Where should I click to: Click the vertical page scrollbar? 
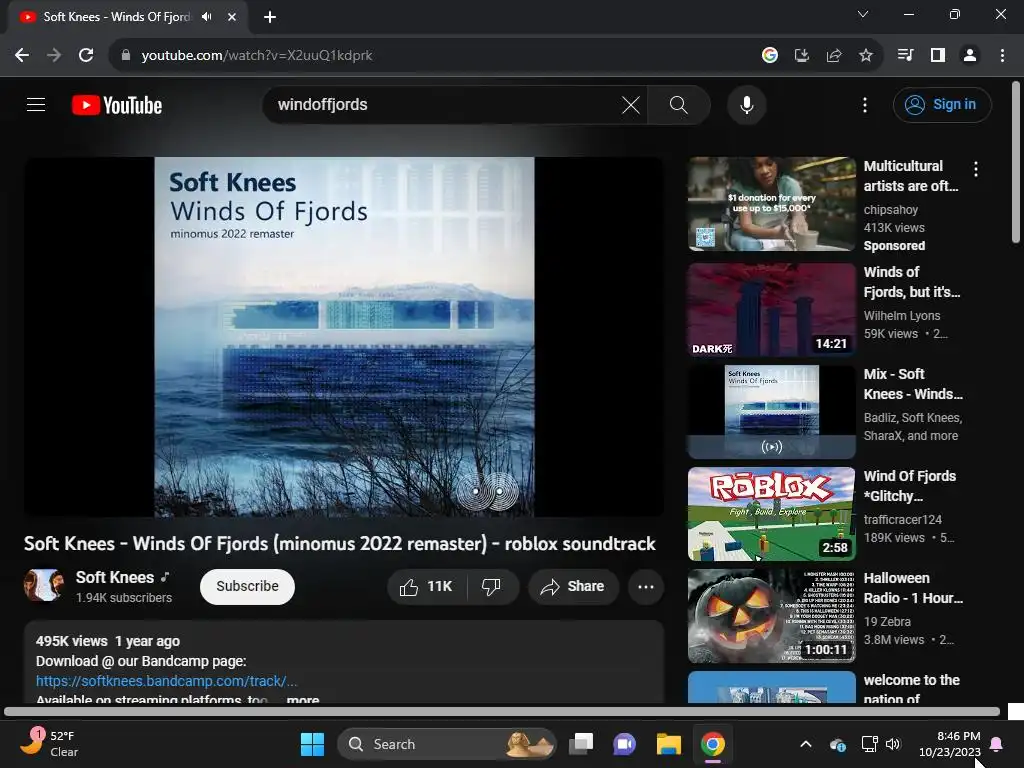pos(1016,162)
